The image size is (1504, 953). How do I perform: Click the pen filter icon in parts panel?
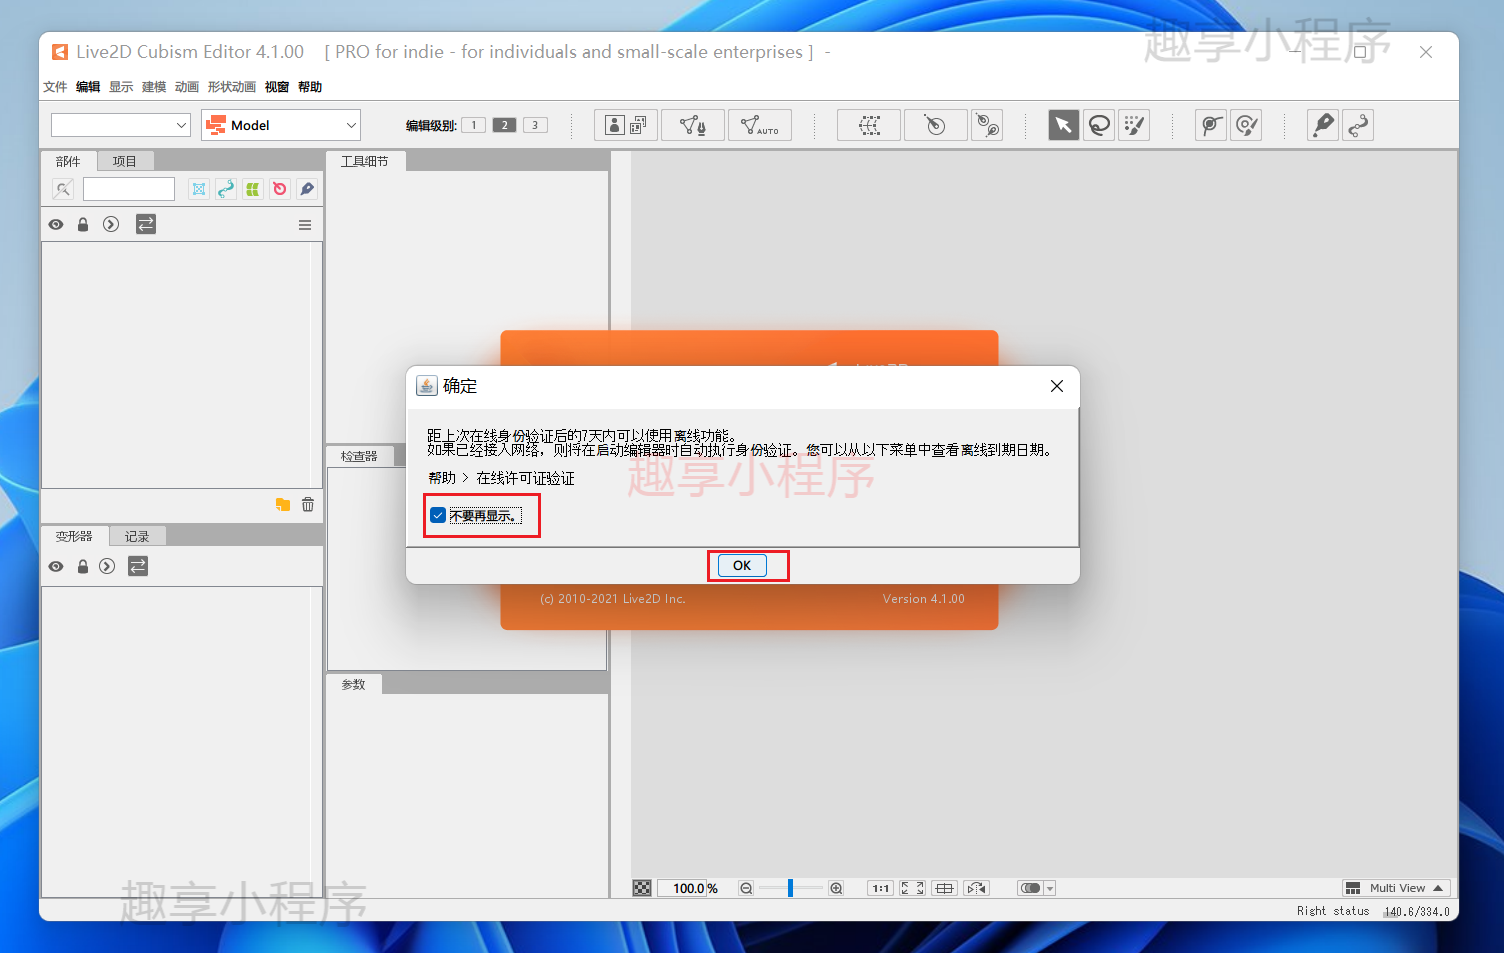point(307,189)
